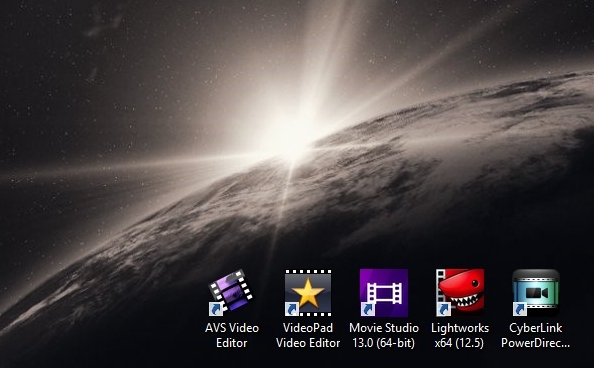
Task: Click the CyberLink PowerDirector camera icon
Action: click(x=536, y=293)
